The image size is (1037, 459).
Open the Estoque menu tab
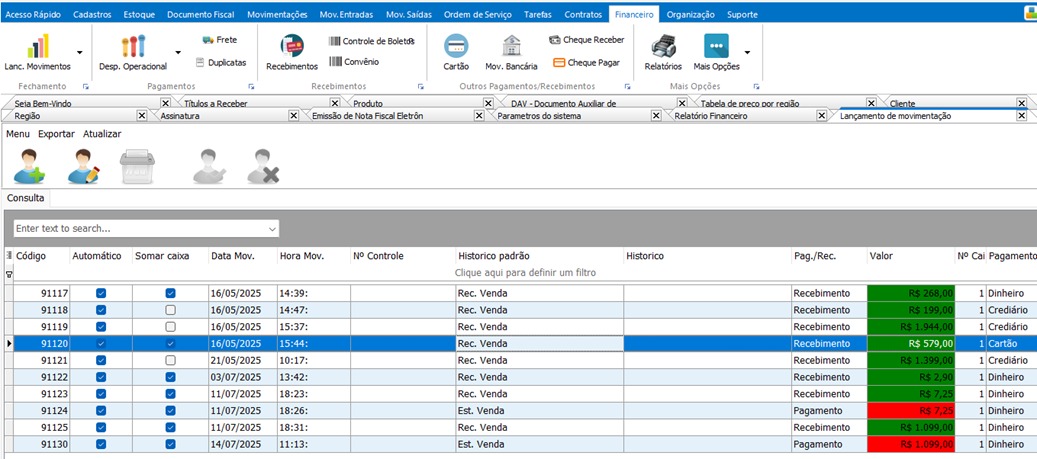click(139, 15)
